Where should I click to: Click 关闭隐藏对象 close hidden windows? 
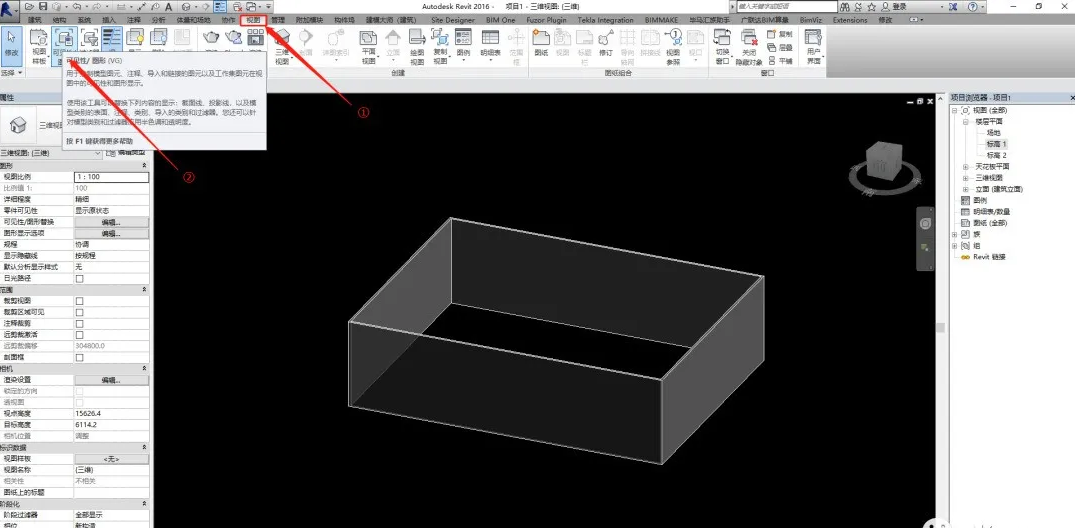coord(749,47)
